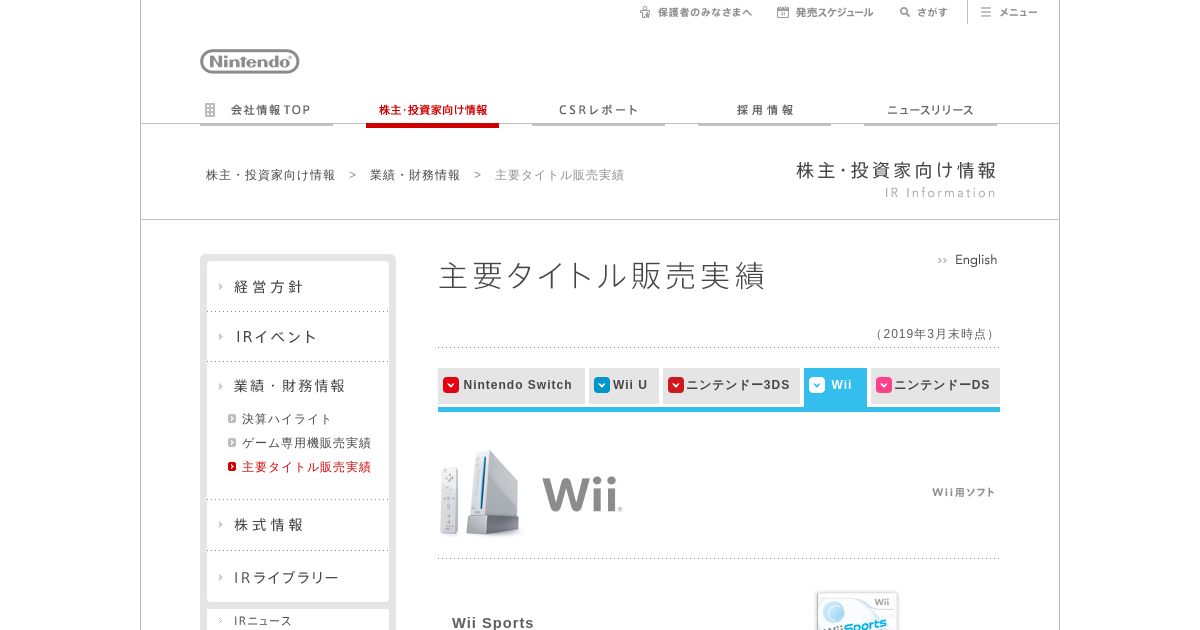Go to 会社情報TOP tab
The image size is (1200, 630).
(266, 111)
